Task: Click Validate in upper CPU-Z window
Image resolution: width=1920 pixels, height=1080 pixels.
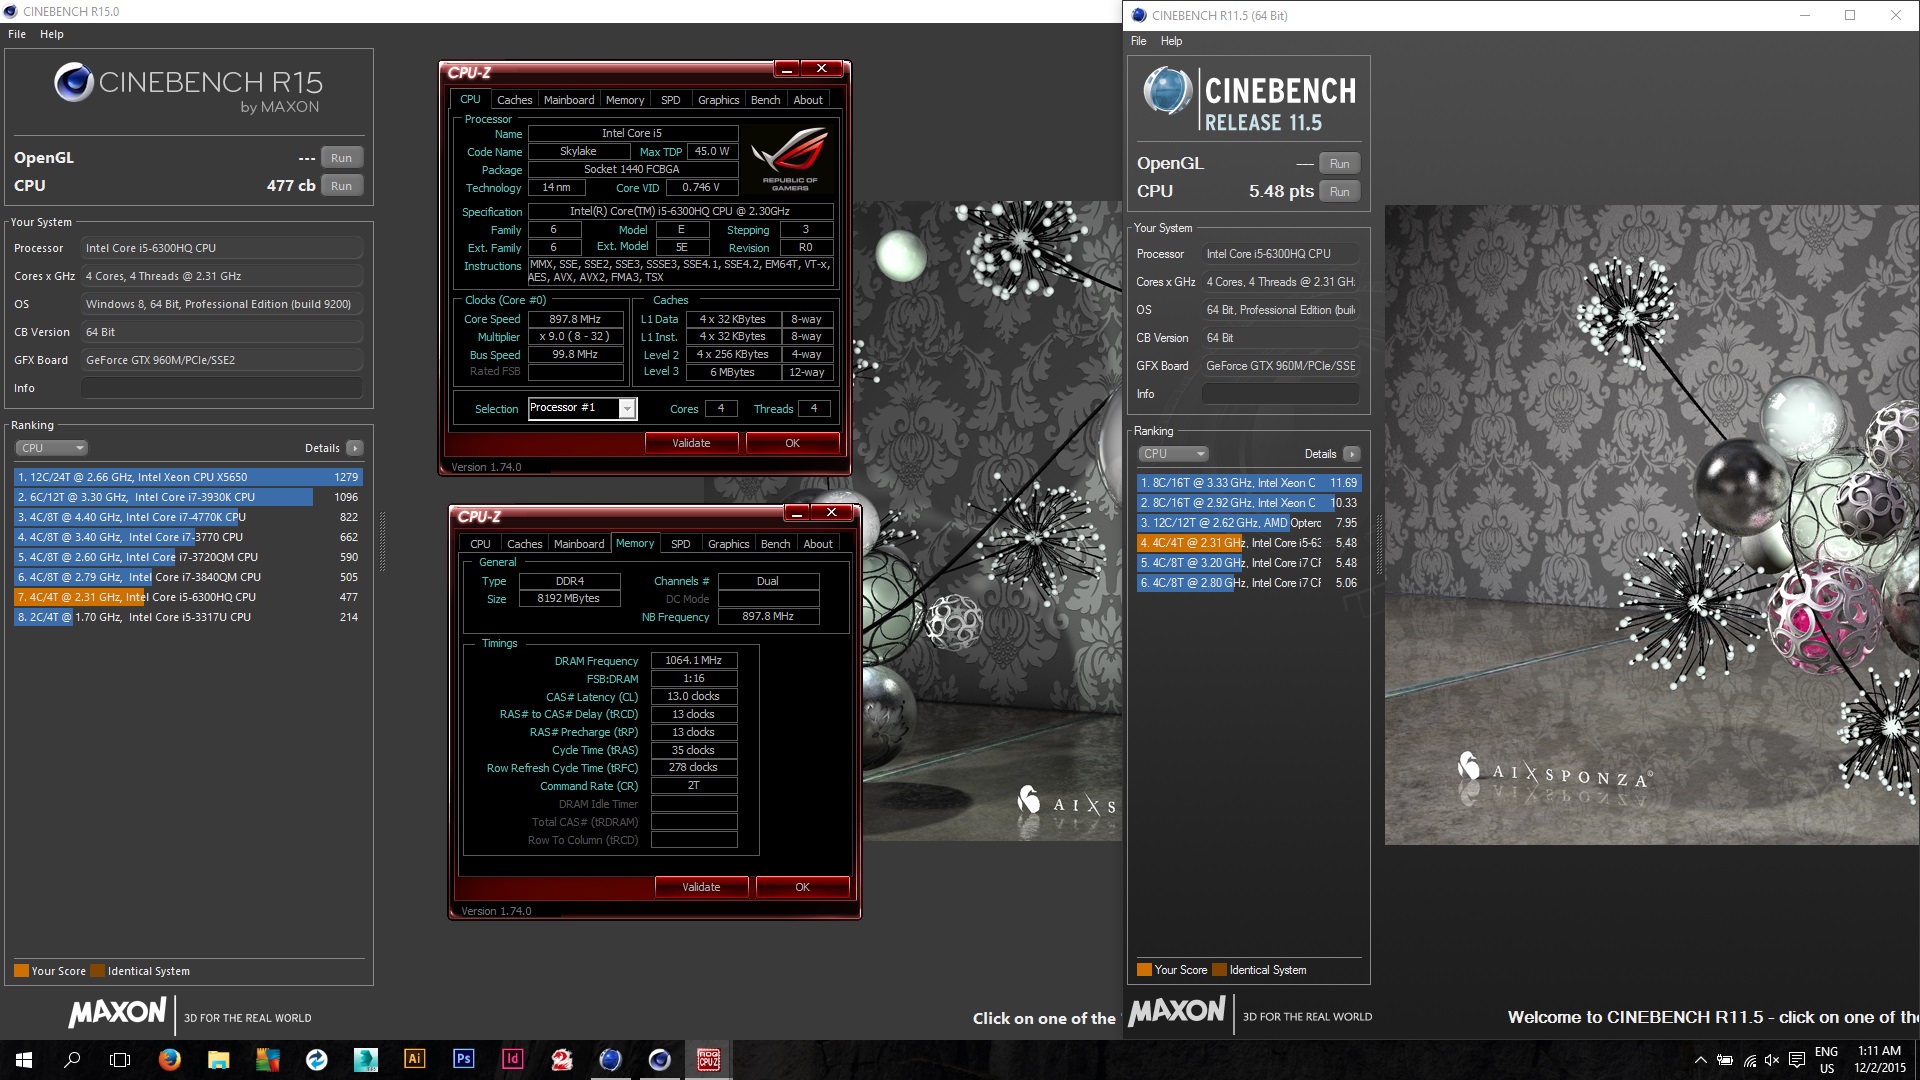Action: click(691, 443)
